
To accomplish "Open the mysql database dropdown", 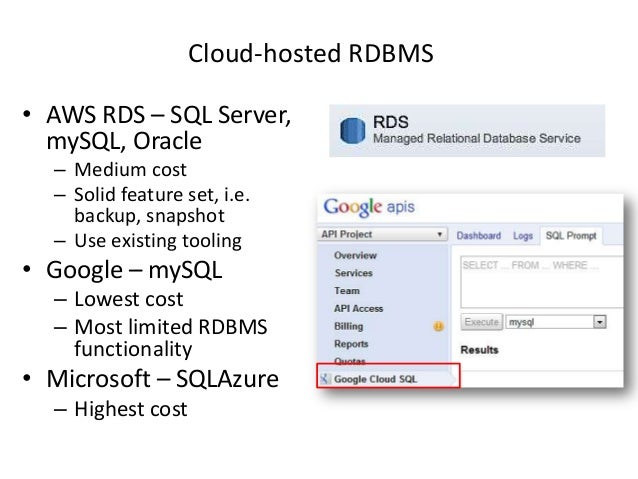I will click(556, 322).
